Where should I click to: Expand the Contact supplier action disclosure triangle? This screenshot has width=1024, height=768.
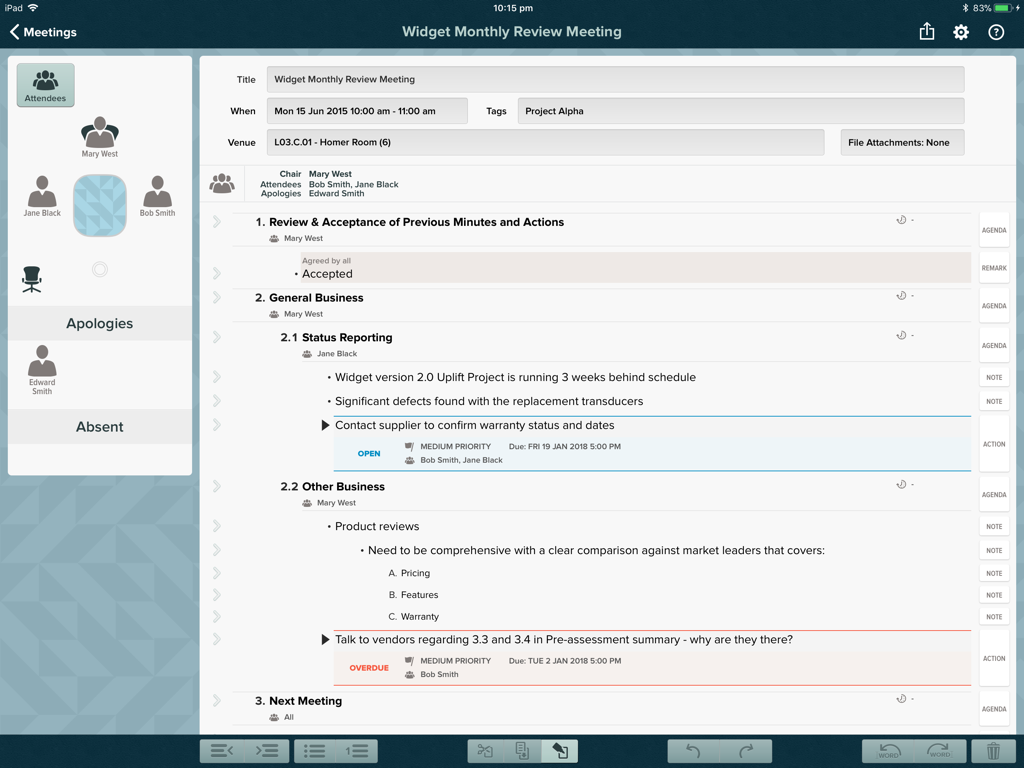(324, 424)
